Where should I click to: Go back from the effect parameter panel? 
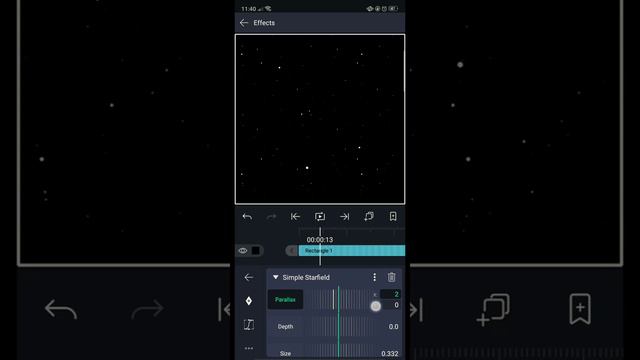[x=249, y=278]
